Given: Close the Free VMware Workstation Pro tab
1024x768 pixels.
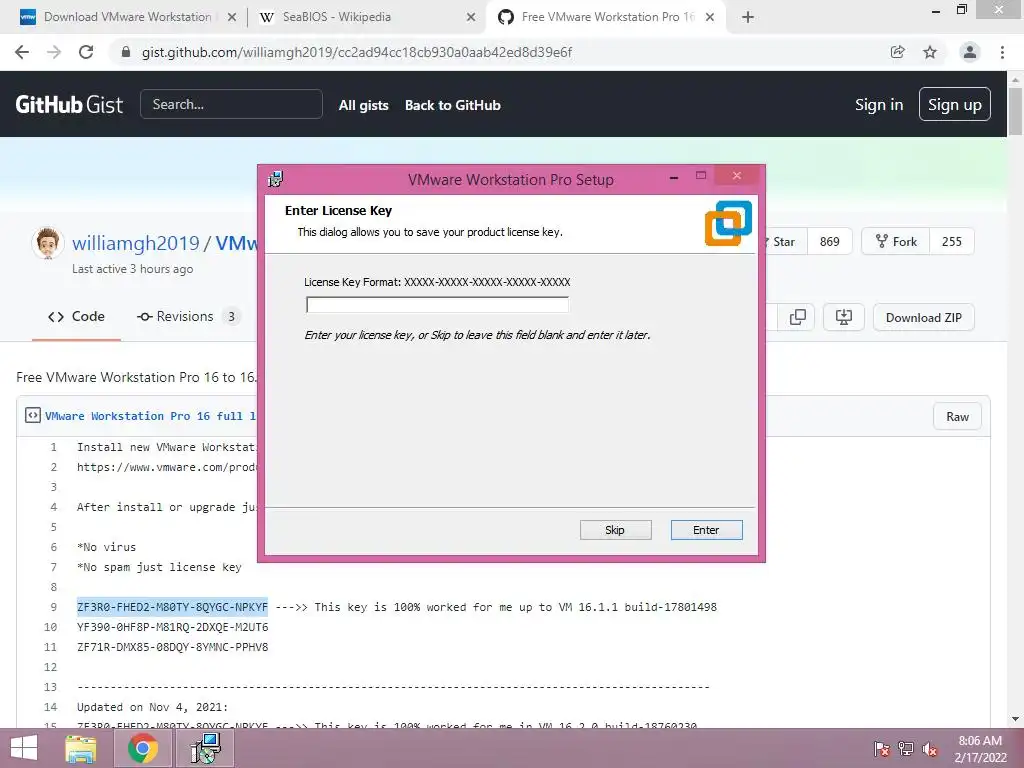Looking at the screenshot, I should coord(710,18).
